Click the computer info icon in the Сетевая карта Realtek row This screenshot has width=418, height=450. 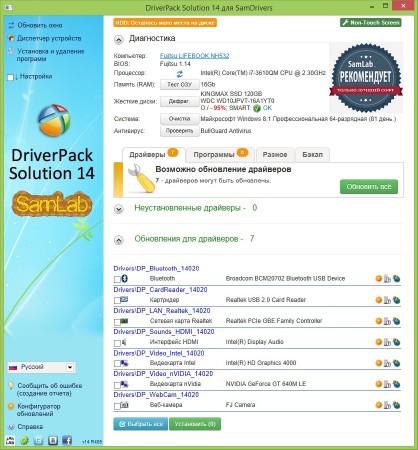click(x=387, y=321)
